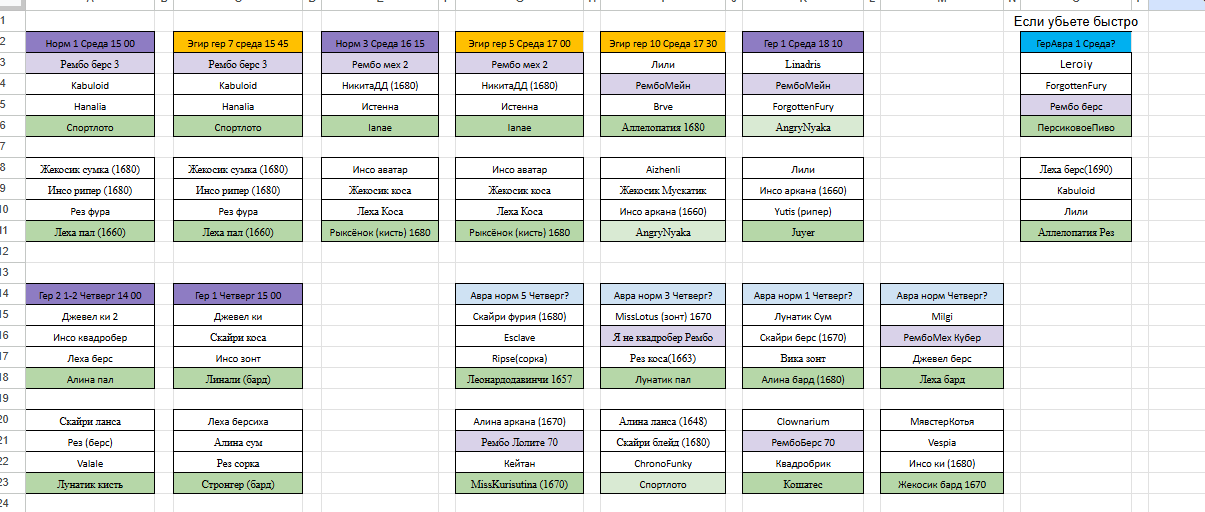Select the green 'Juyer' cell
Image resolution: width=1205 pixels, height=512 pixels.
[x=802, y=232]
